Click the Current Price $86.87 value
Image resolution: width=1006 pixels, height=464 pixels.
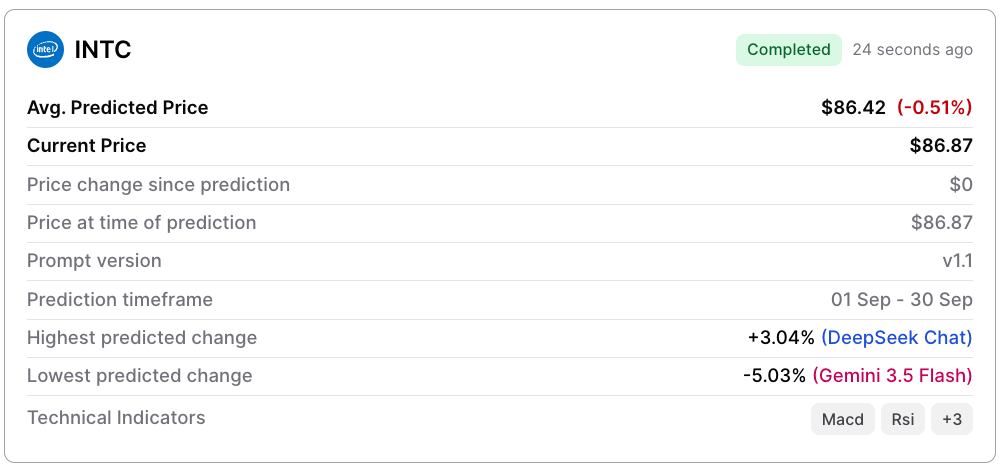(x=941, y=146)
